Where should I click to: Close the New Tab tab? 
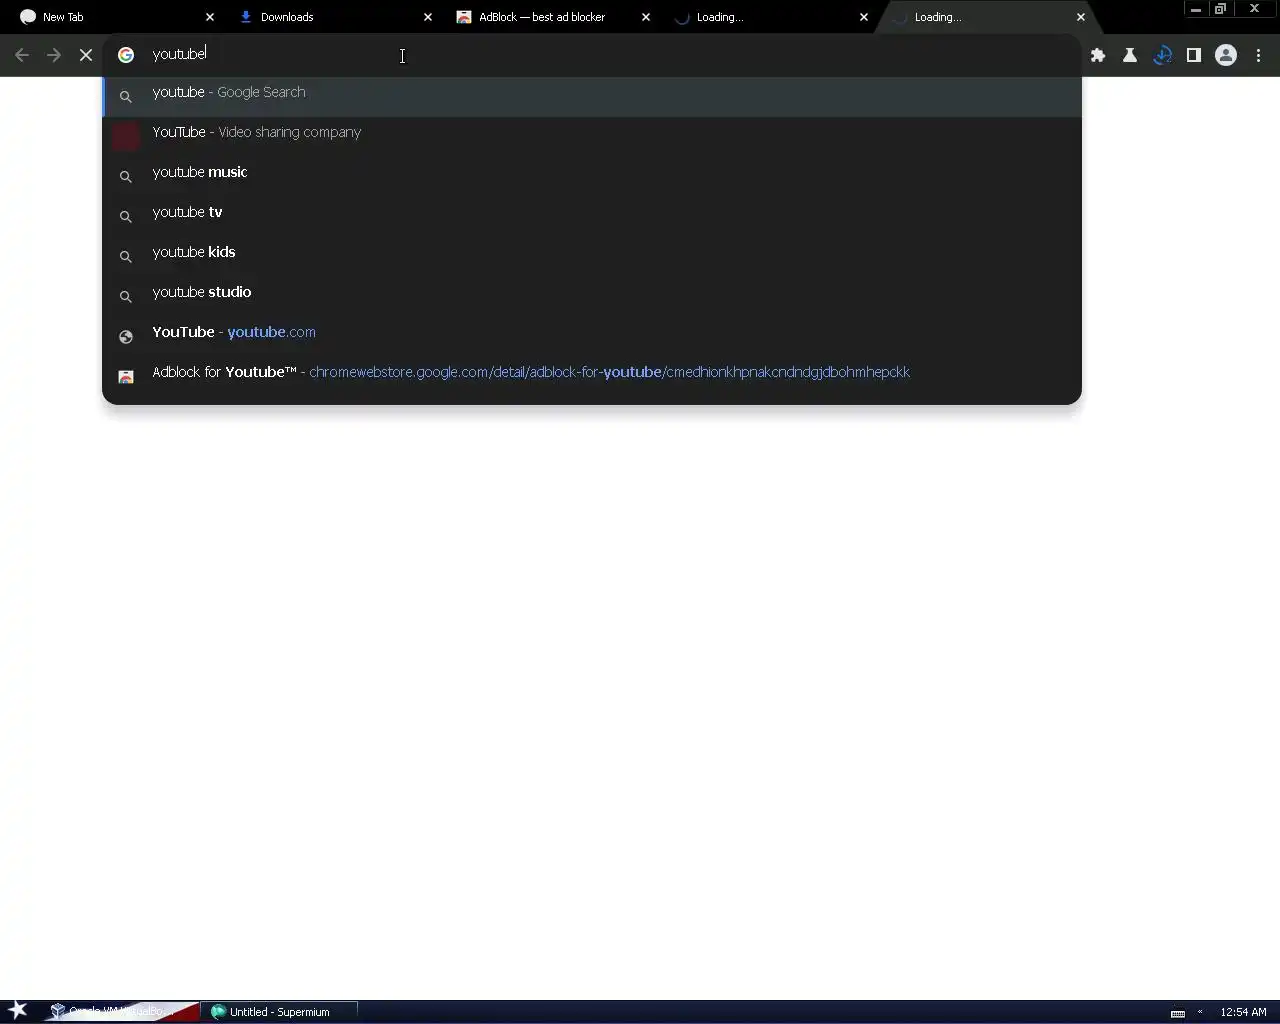[x=210, y=17]
